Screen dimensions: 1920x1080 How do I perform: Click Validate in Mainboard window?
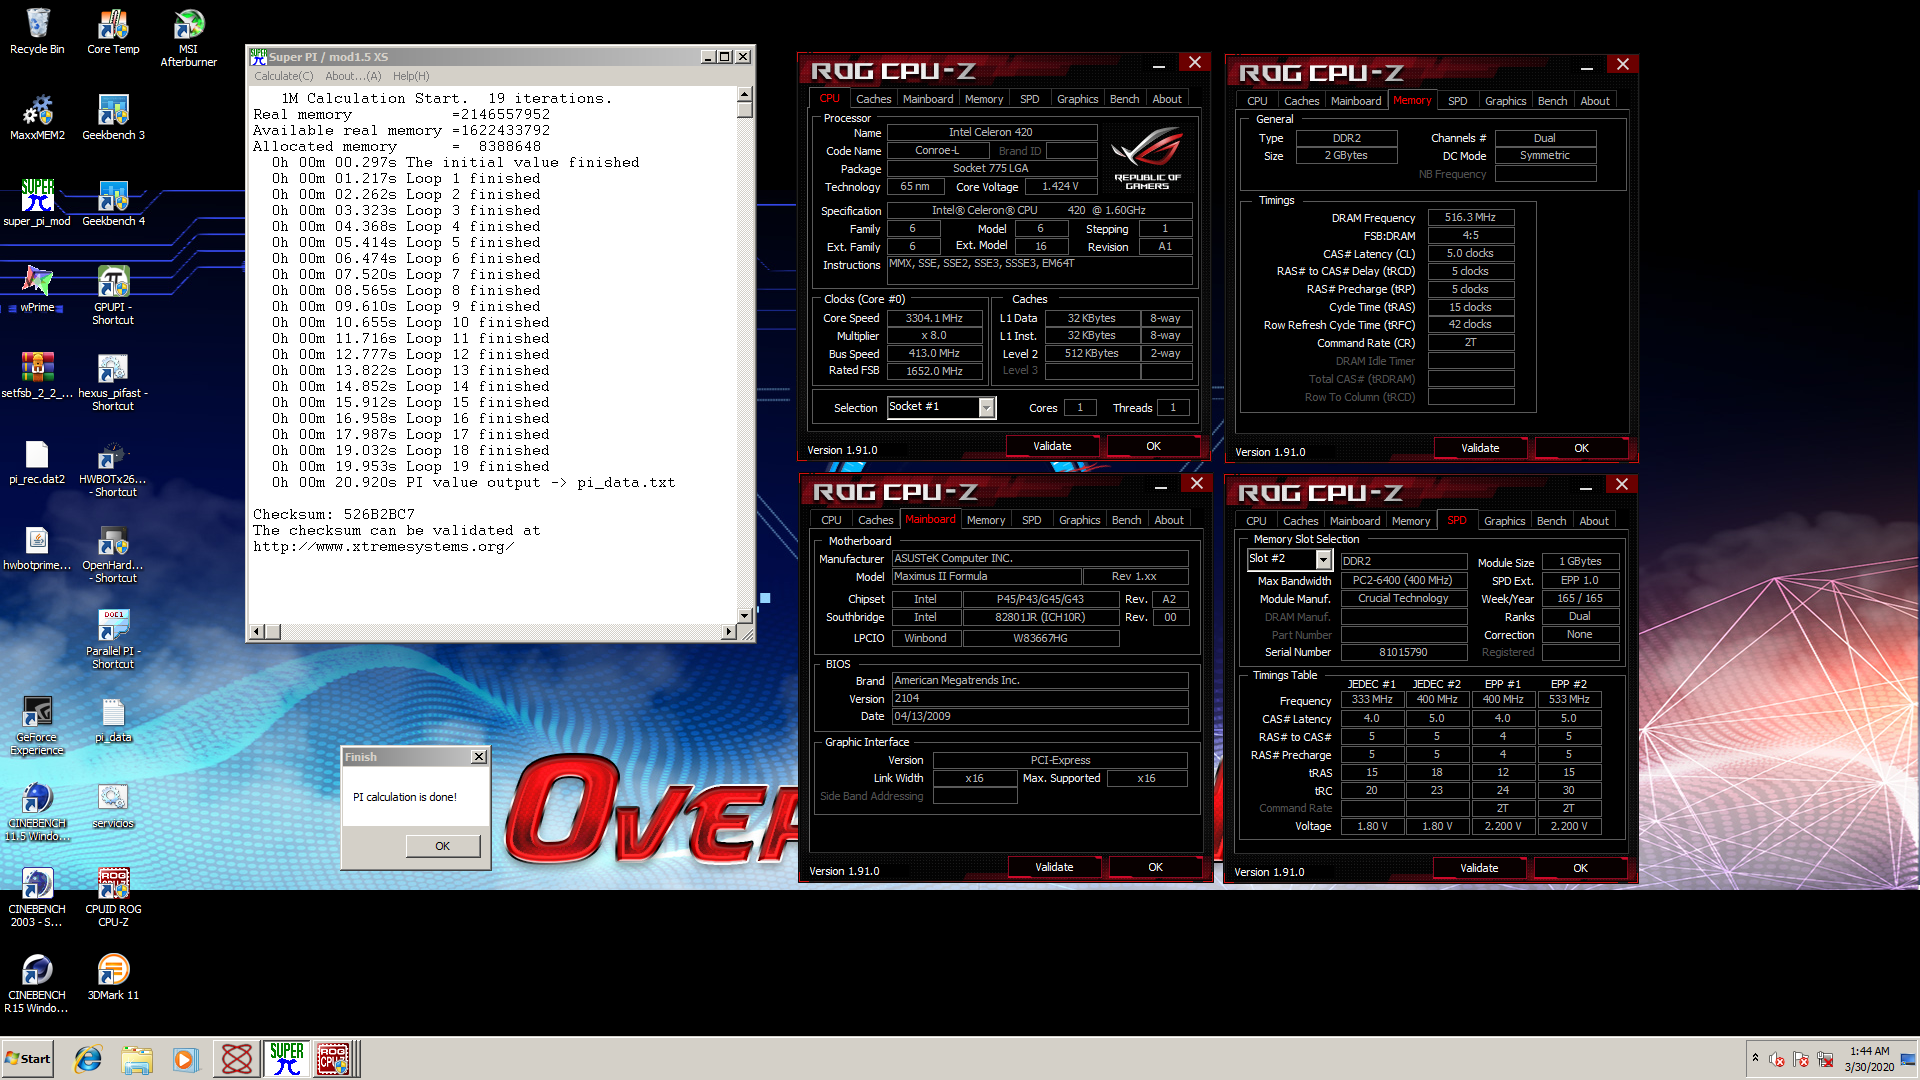coord(1054,867)
